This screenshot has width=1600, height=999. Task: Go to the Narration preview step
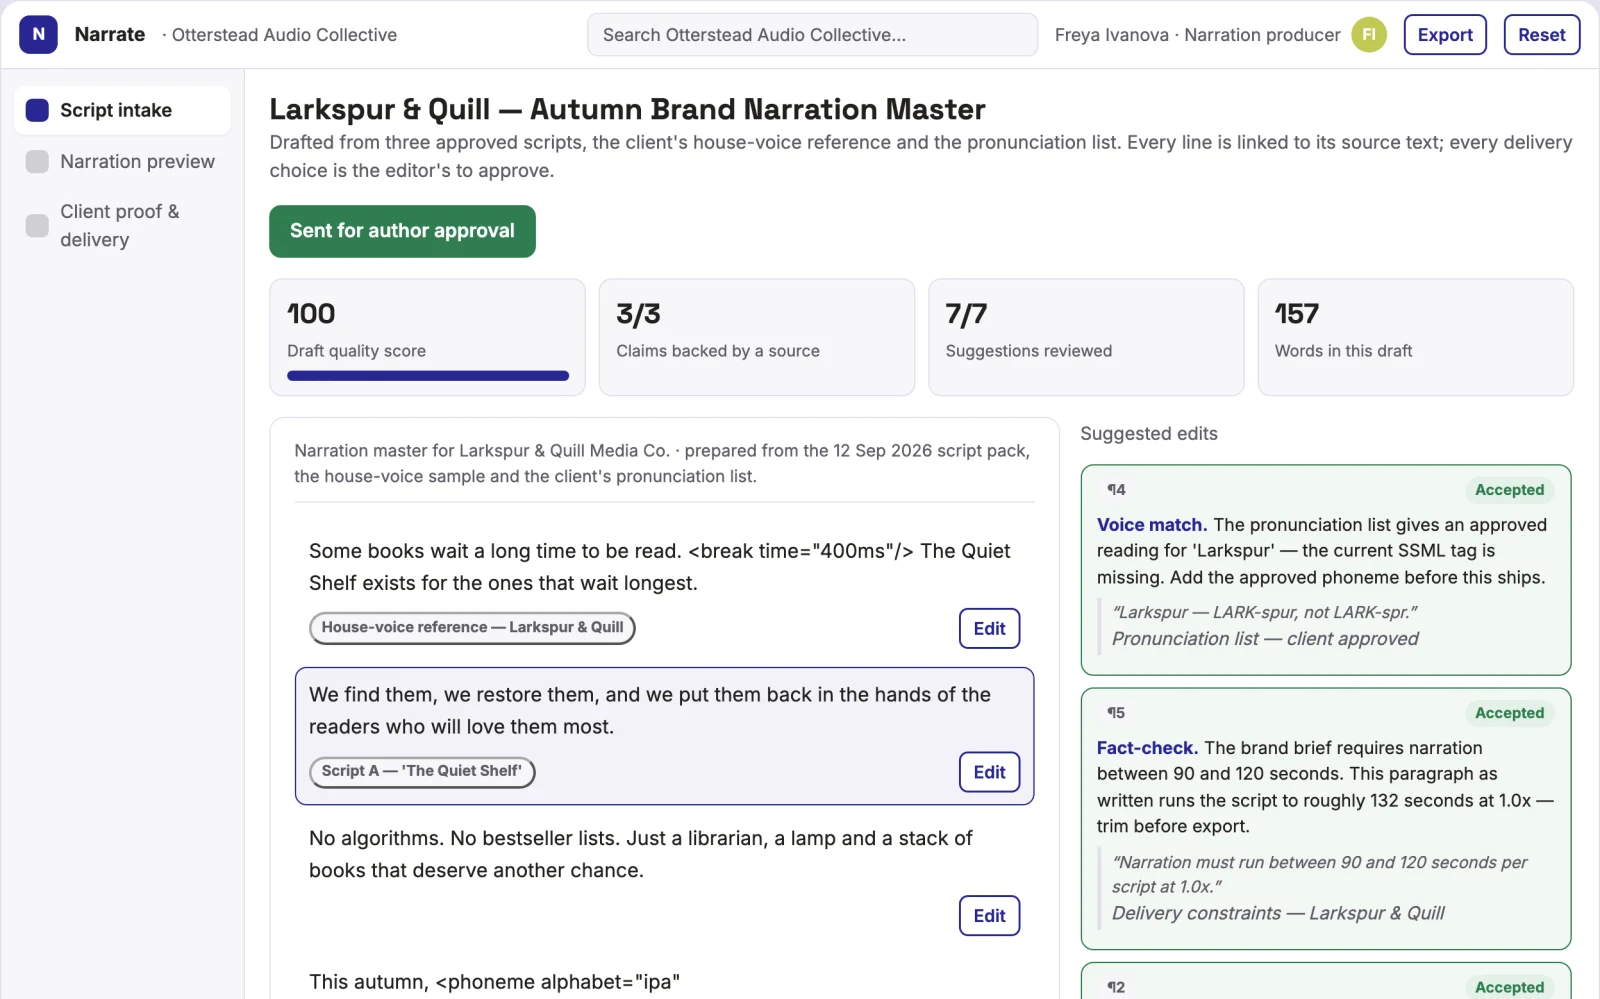point(122,161)
